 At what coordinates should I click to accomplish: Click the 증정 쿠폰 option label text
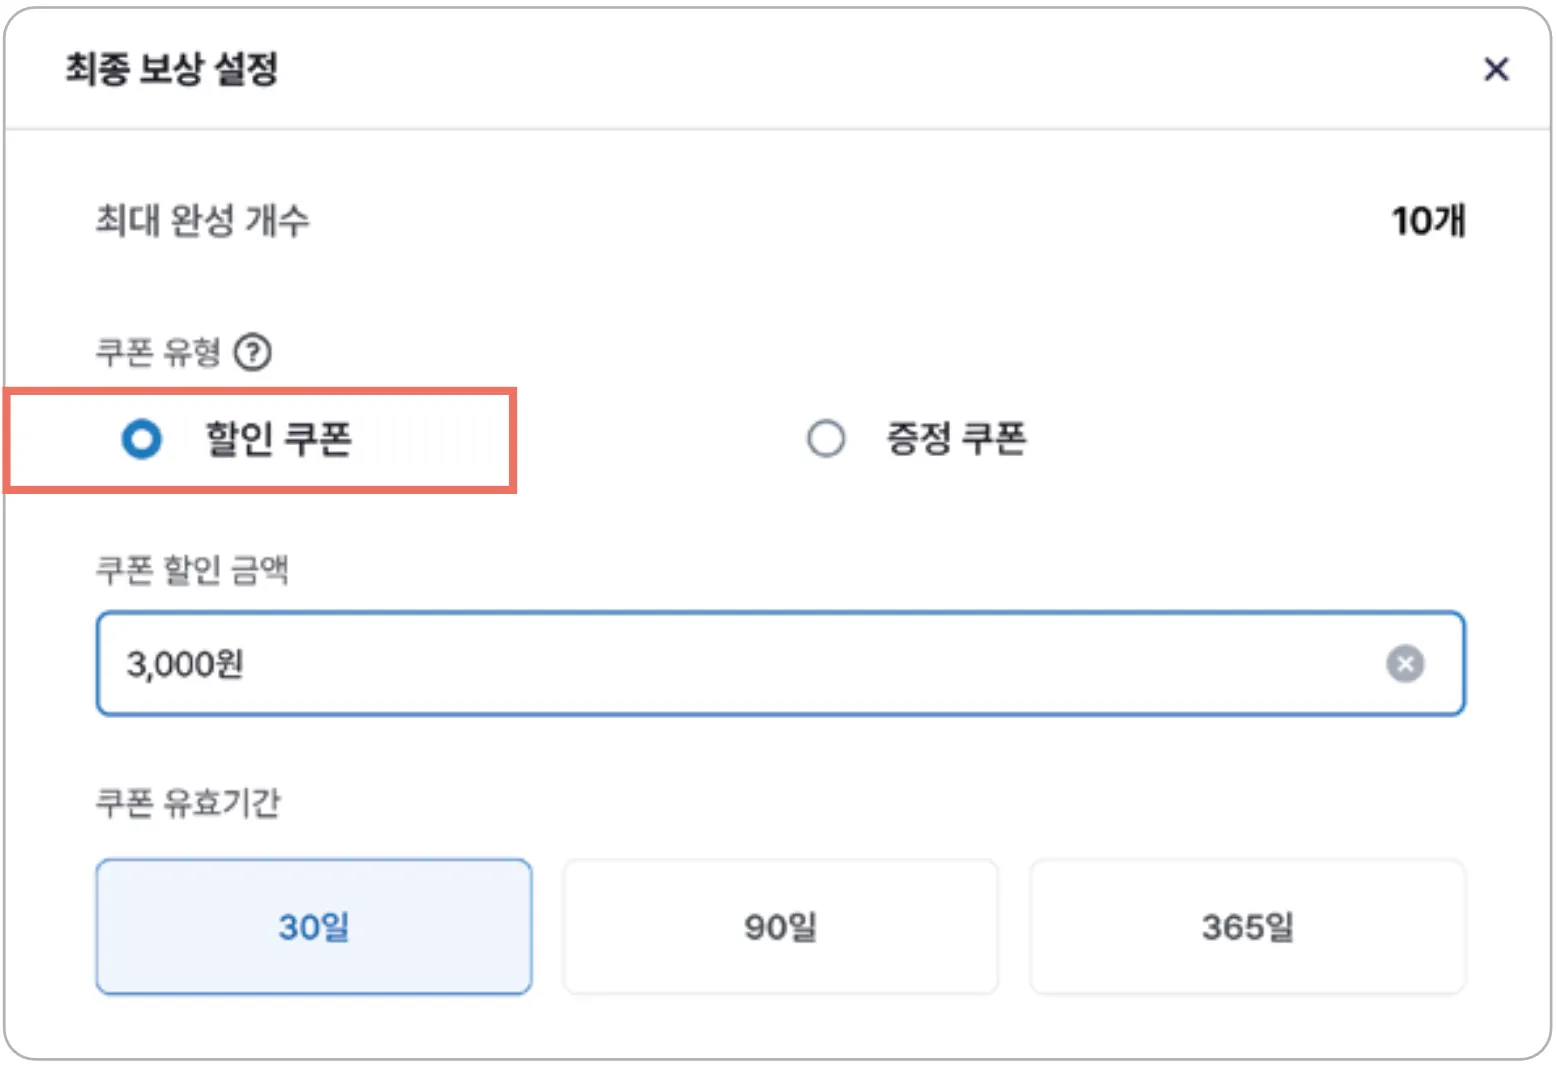(956, 439)
